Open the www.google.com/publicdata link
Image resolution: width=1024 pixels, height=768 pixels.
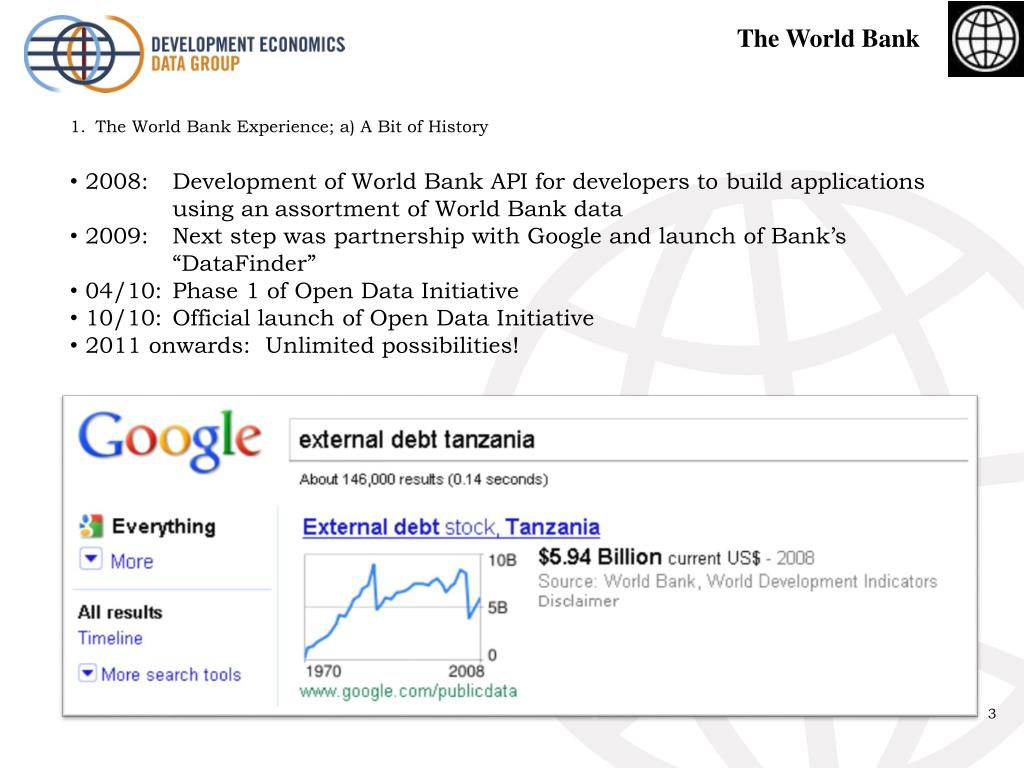click(408, 691)
